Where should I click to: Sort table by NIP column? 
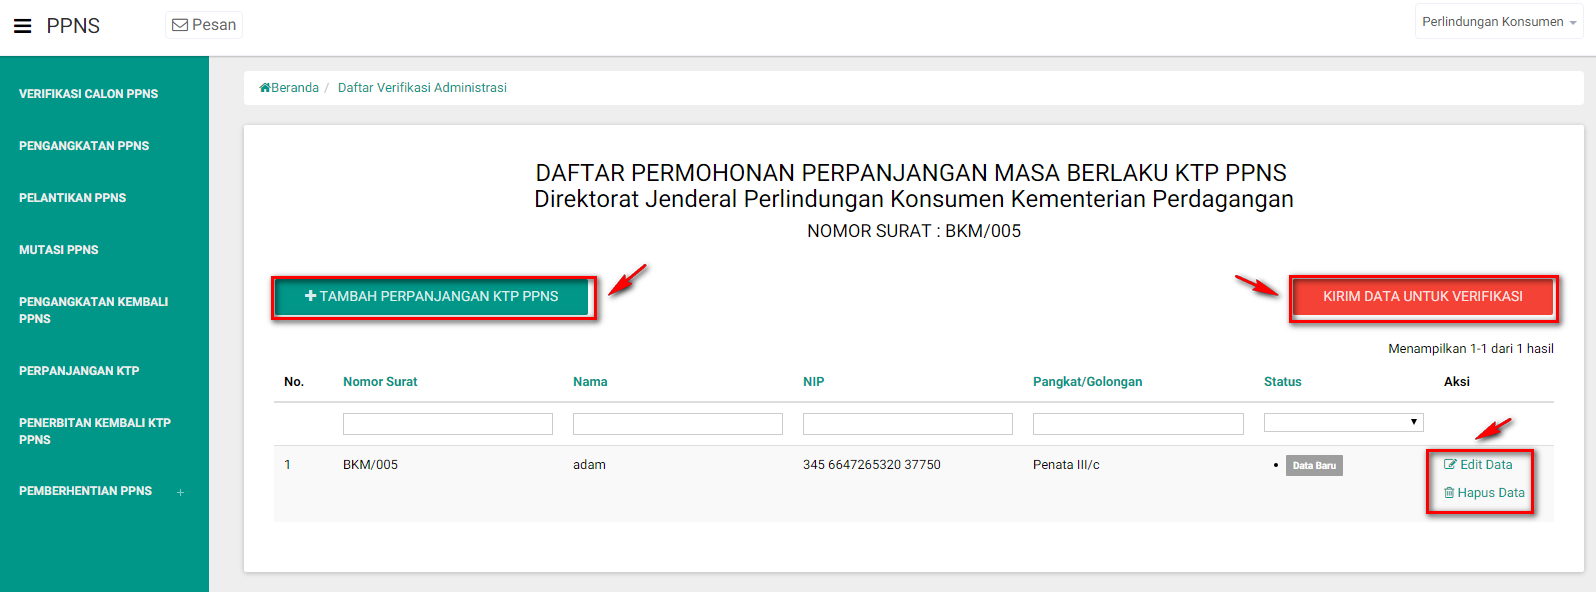[x=813, y=382]
